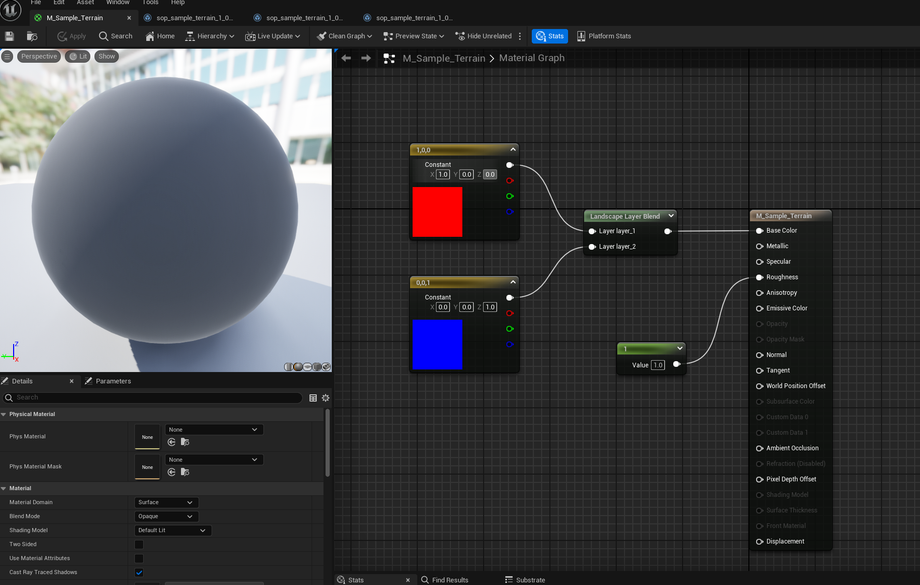Navigate back with graph arrow

(346, 58)
